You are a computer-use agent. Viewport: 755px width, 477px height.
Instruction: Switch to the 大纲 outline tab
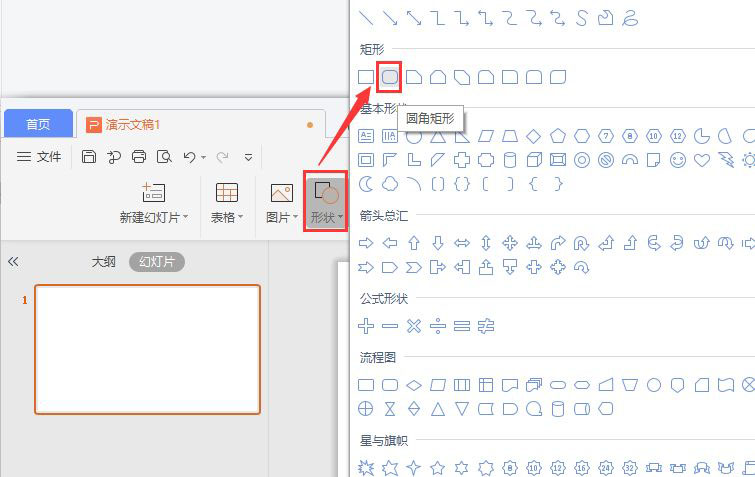104,261
